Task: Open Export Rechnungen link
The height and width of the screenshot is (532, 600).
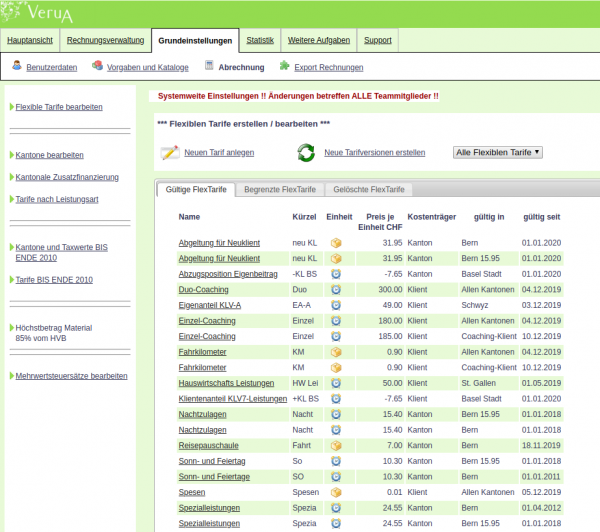Action: [329, 67]
